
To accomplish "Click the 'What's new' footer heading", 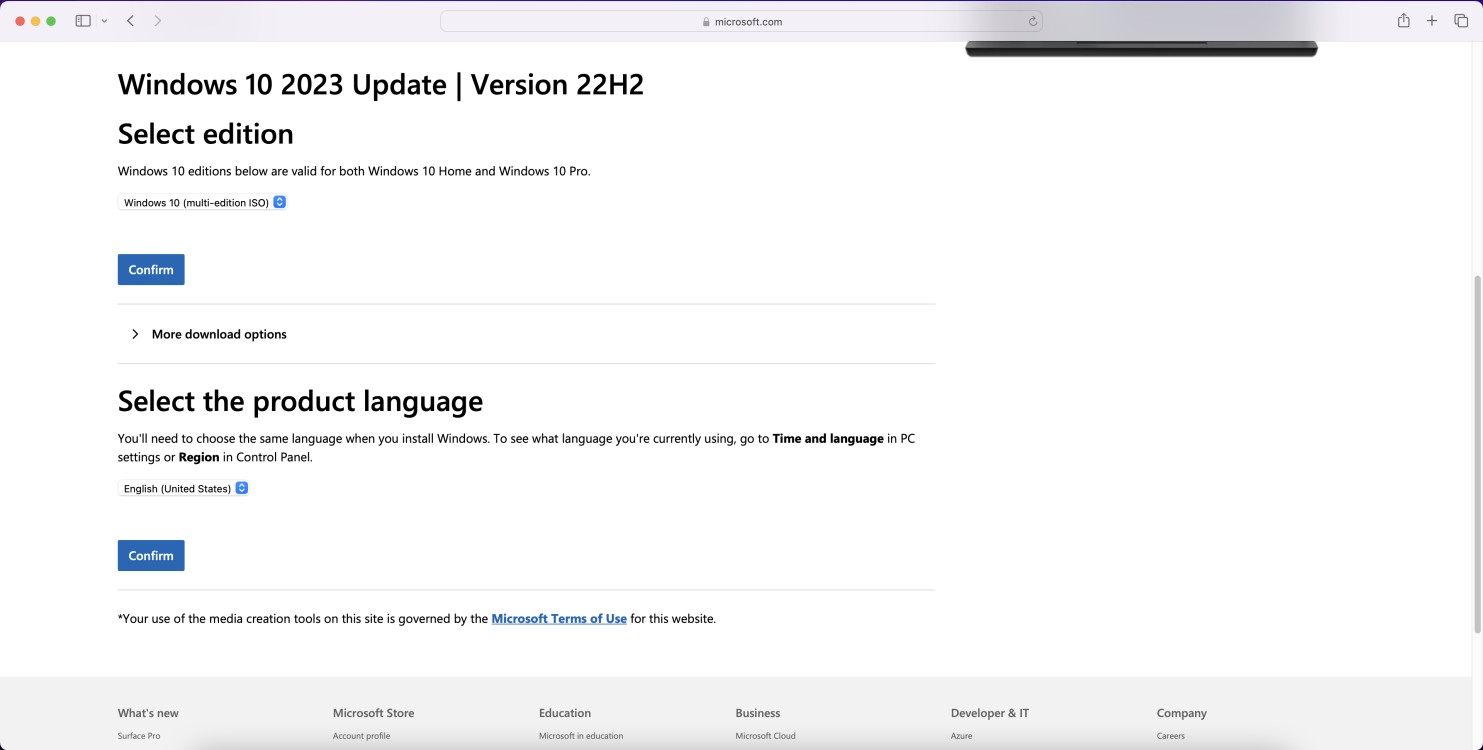I will (148, 713).
